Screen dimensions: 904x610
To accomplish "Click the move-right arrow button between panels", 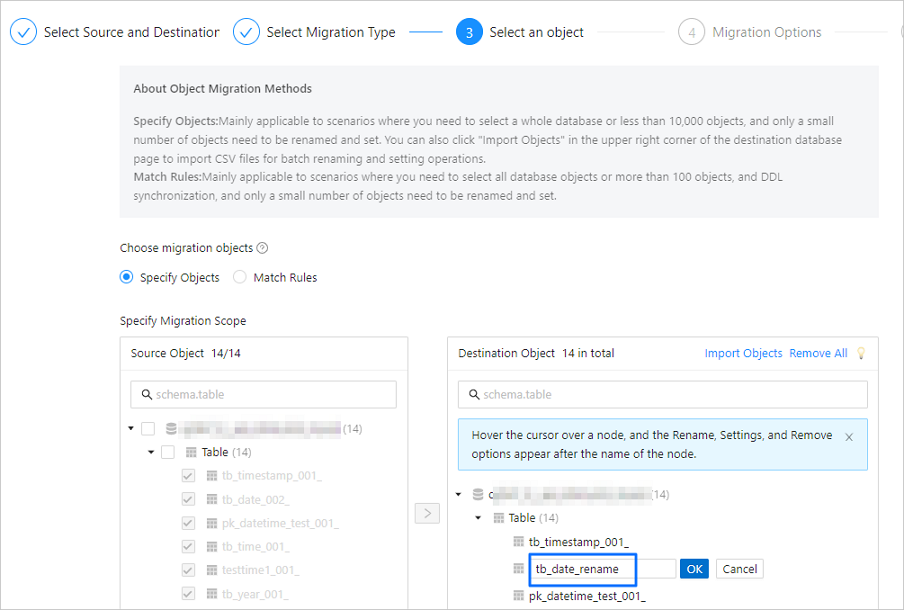I will 427,514.
